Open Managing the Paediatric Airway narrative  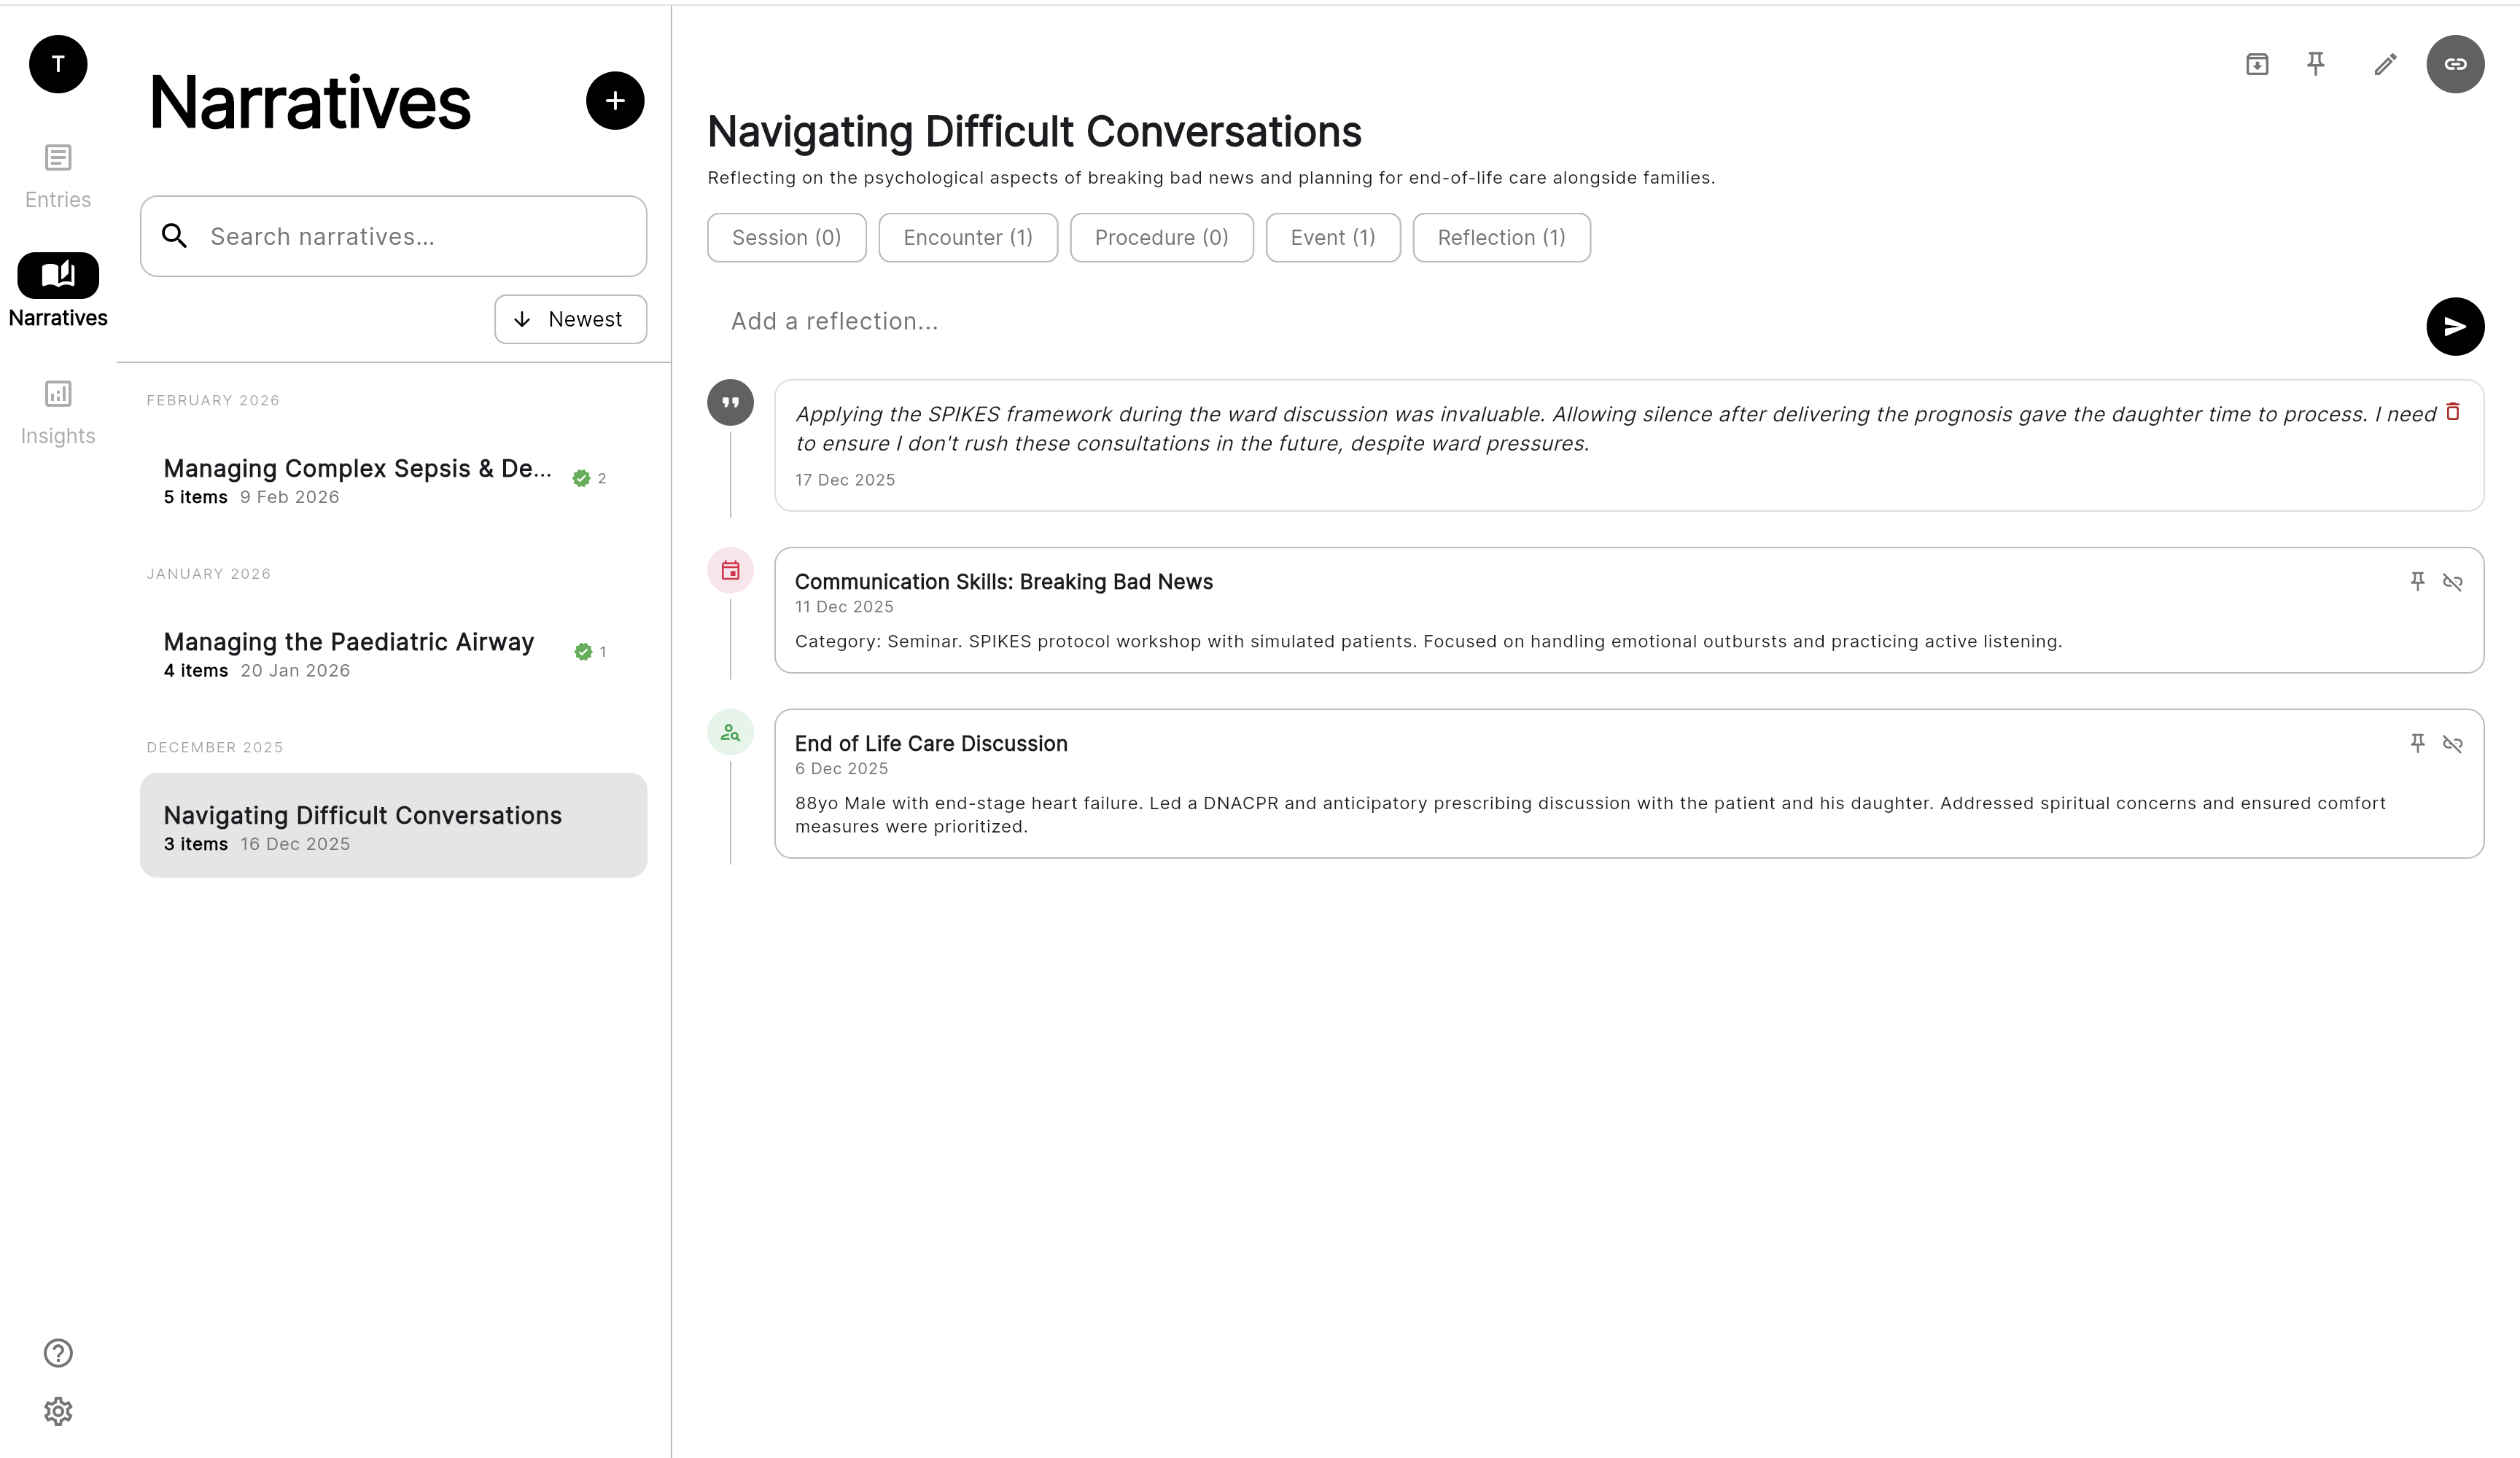click(349, 653)
